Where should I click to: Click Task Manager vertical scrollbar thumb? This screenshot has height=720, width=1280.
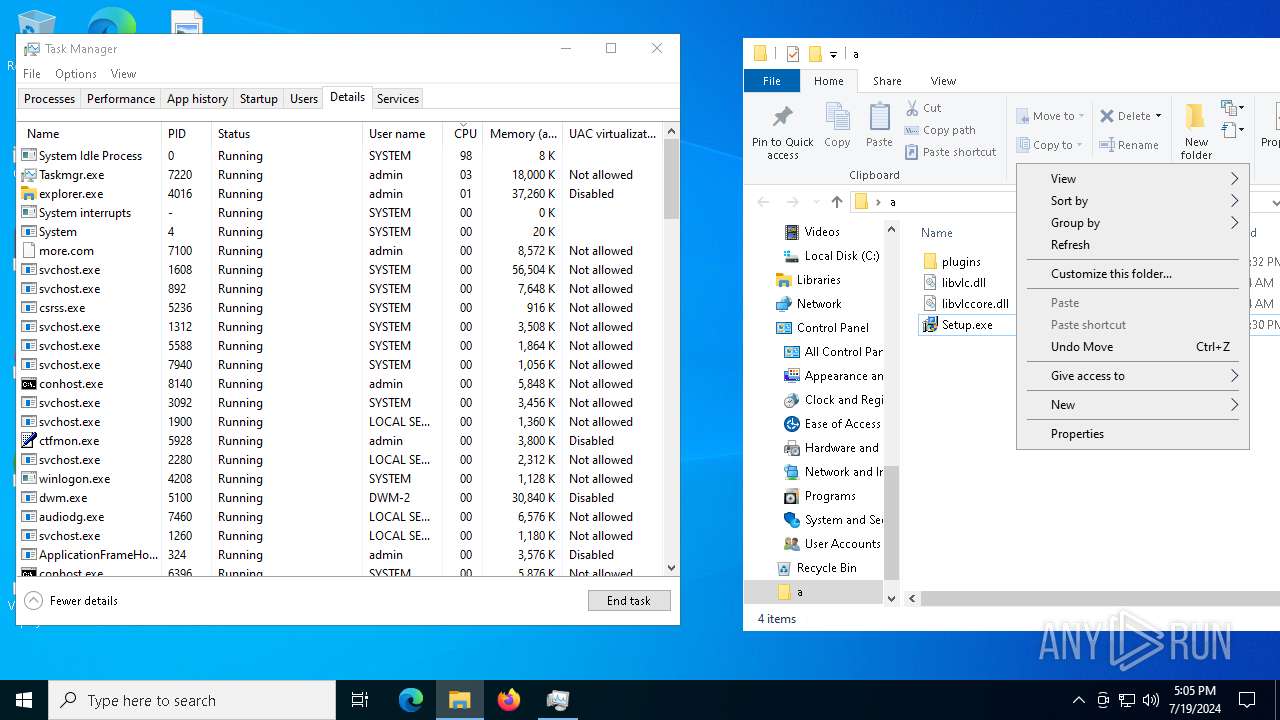tap(671, 179)
